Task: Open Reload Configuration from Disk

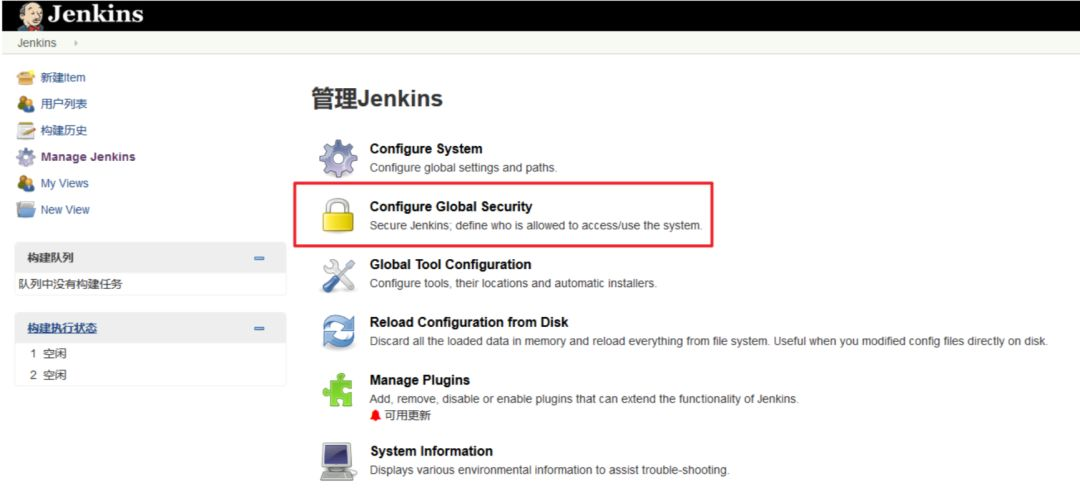Action: pos(469,322)
